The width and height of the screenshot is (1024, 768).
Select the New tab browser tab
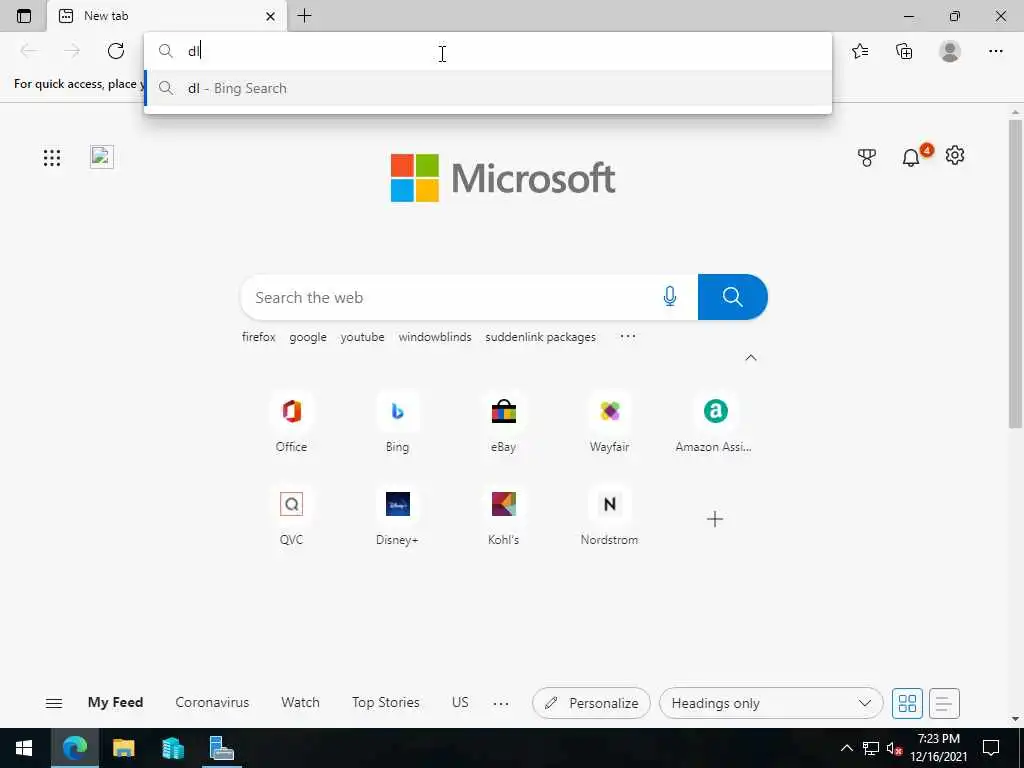[167, 16]
